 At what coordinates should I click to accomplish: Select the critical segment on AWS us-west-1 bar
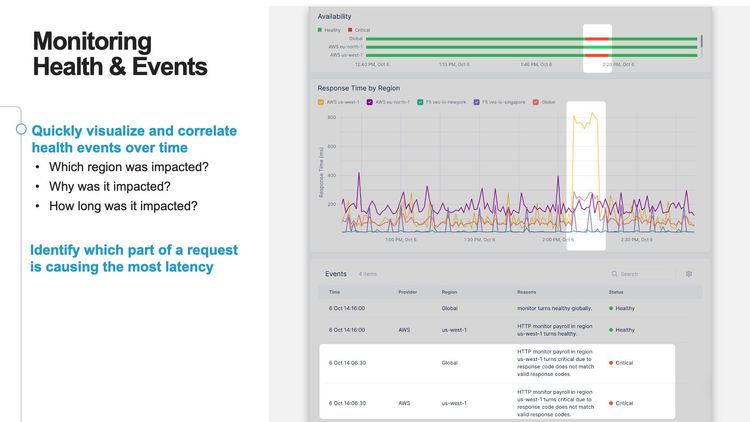(596, 54)
